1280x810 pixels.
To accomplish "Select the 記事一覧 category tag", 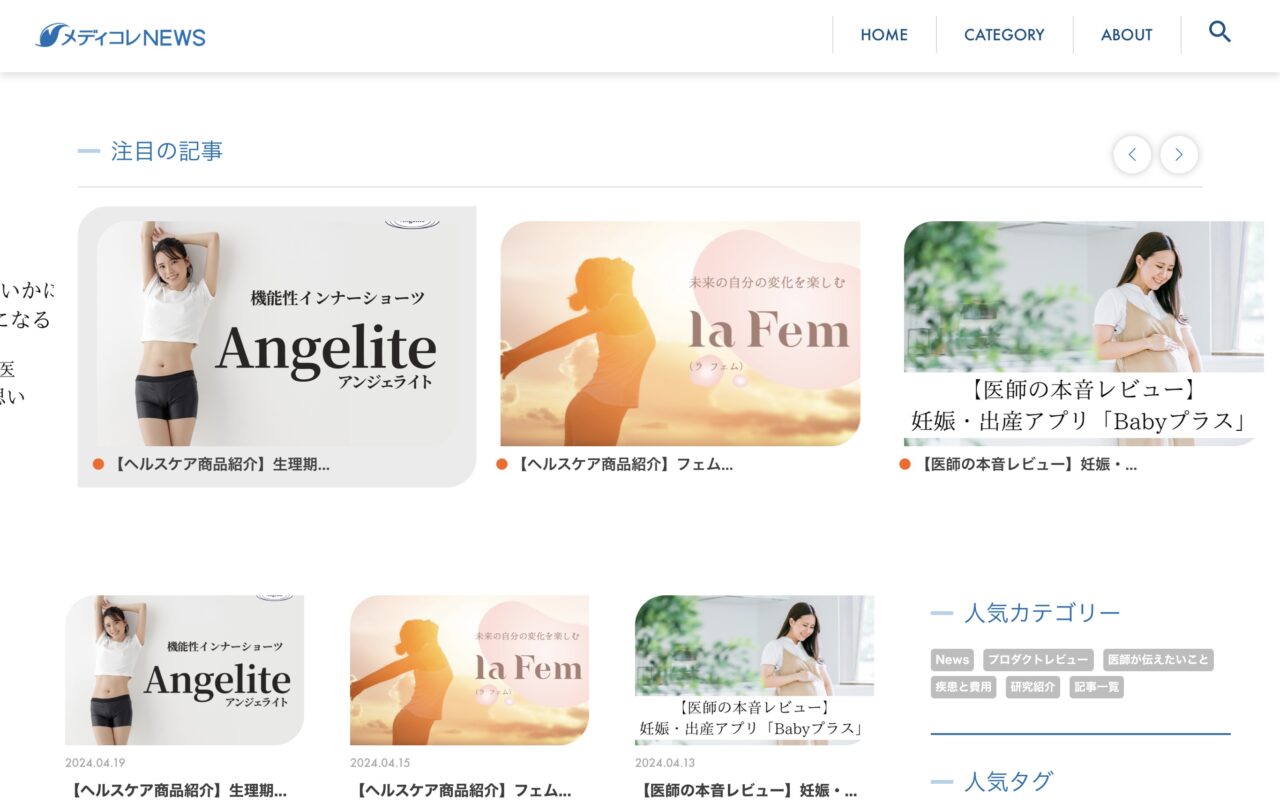I will pyautogui.click(x=1097, y=687).
